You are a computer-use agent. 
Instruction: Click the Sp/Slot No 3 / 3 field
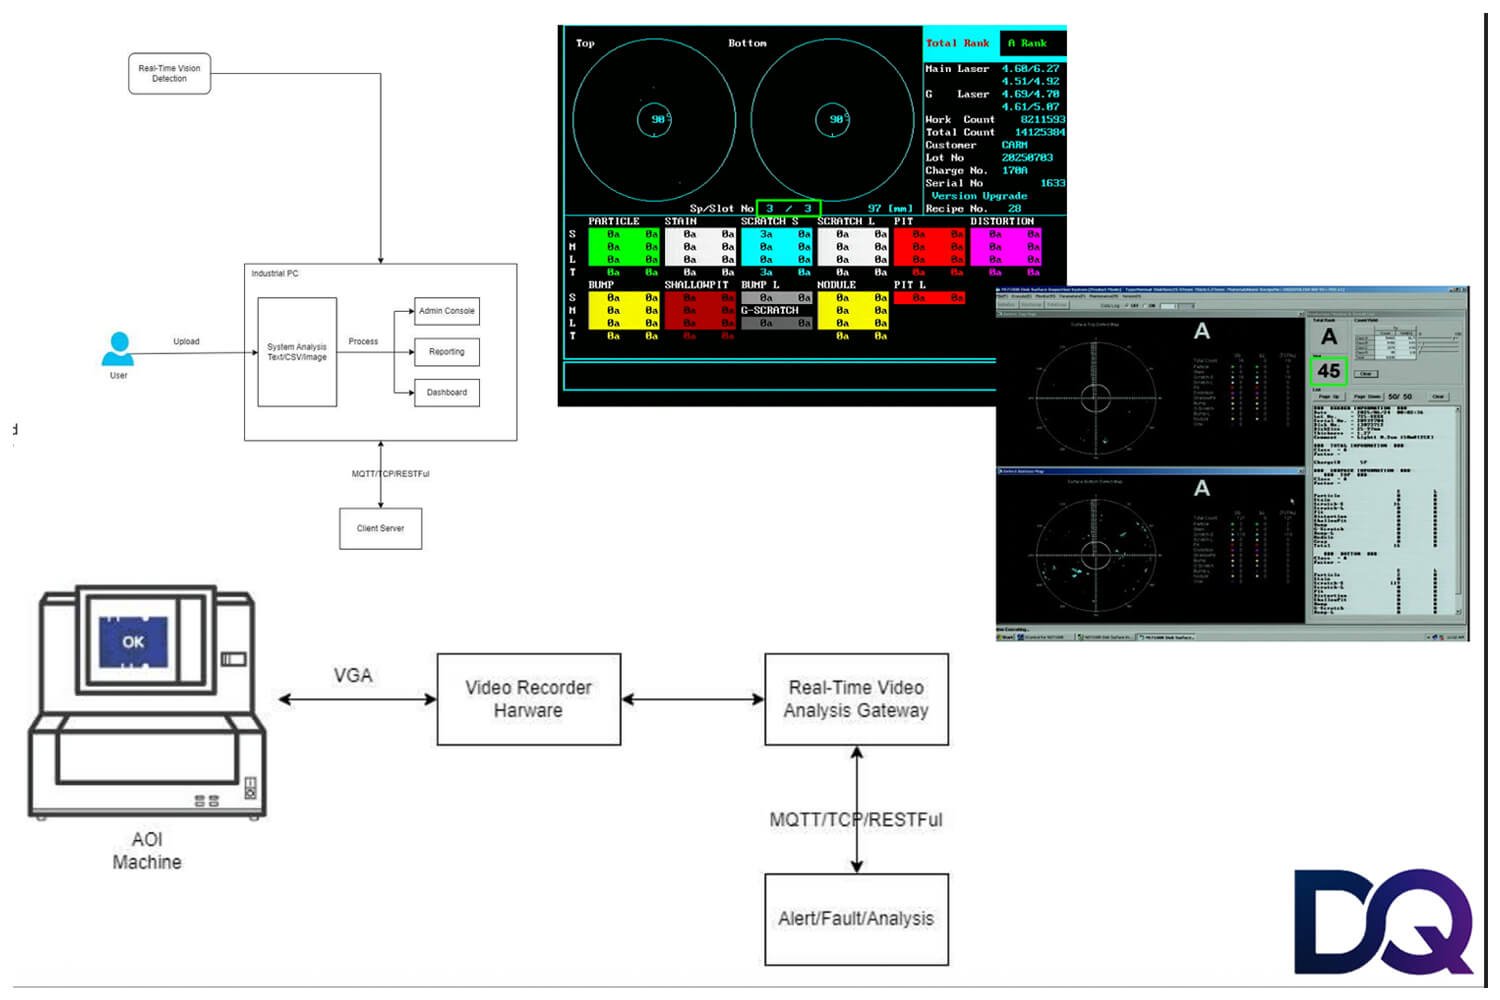(788, 208)
